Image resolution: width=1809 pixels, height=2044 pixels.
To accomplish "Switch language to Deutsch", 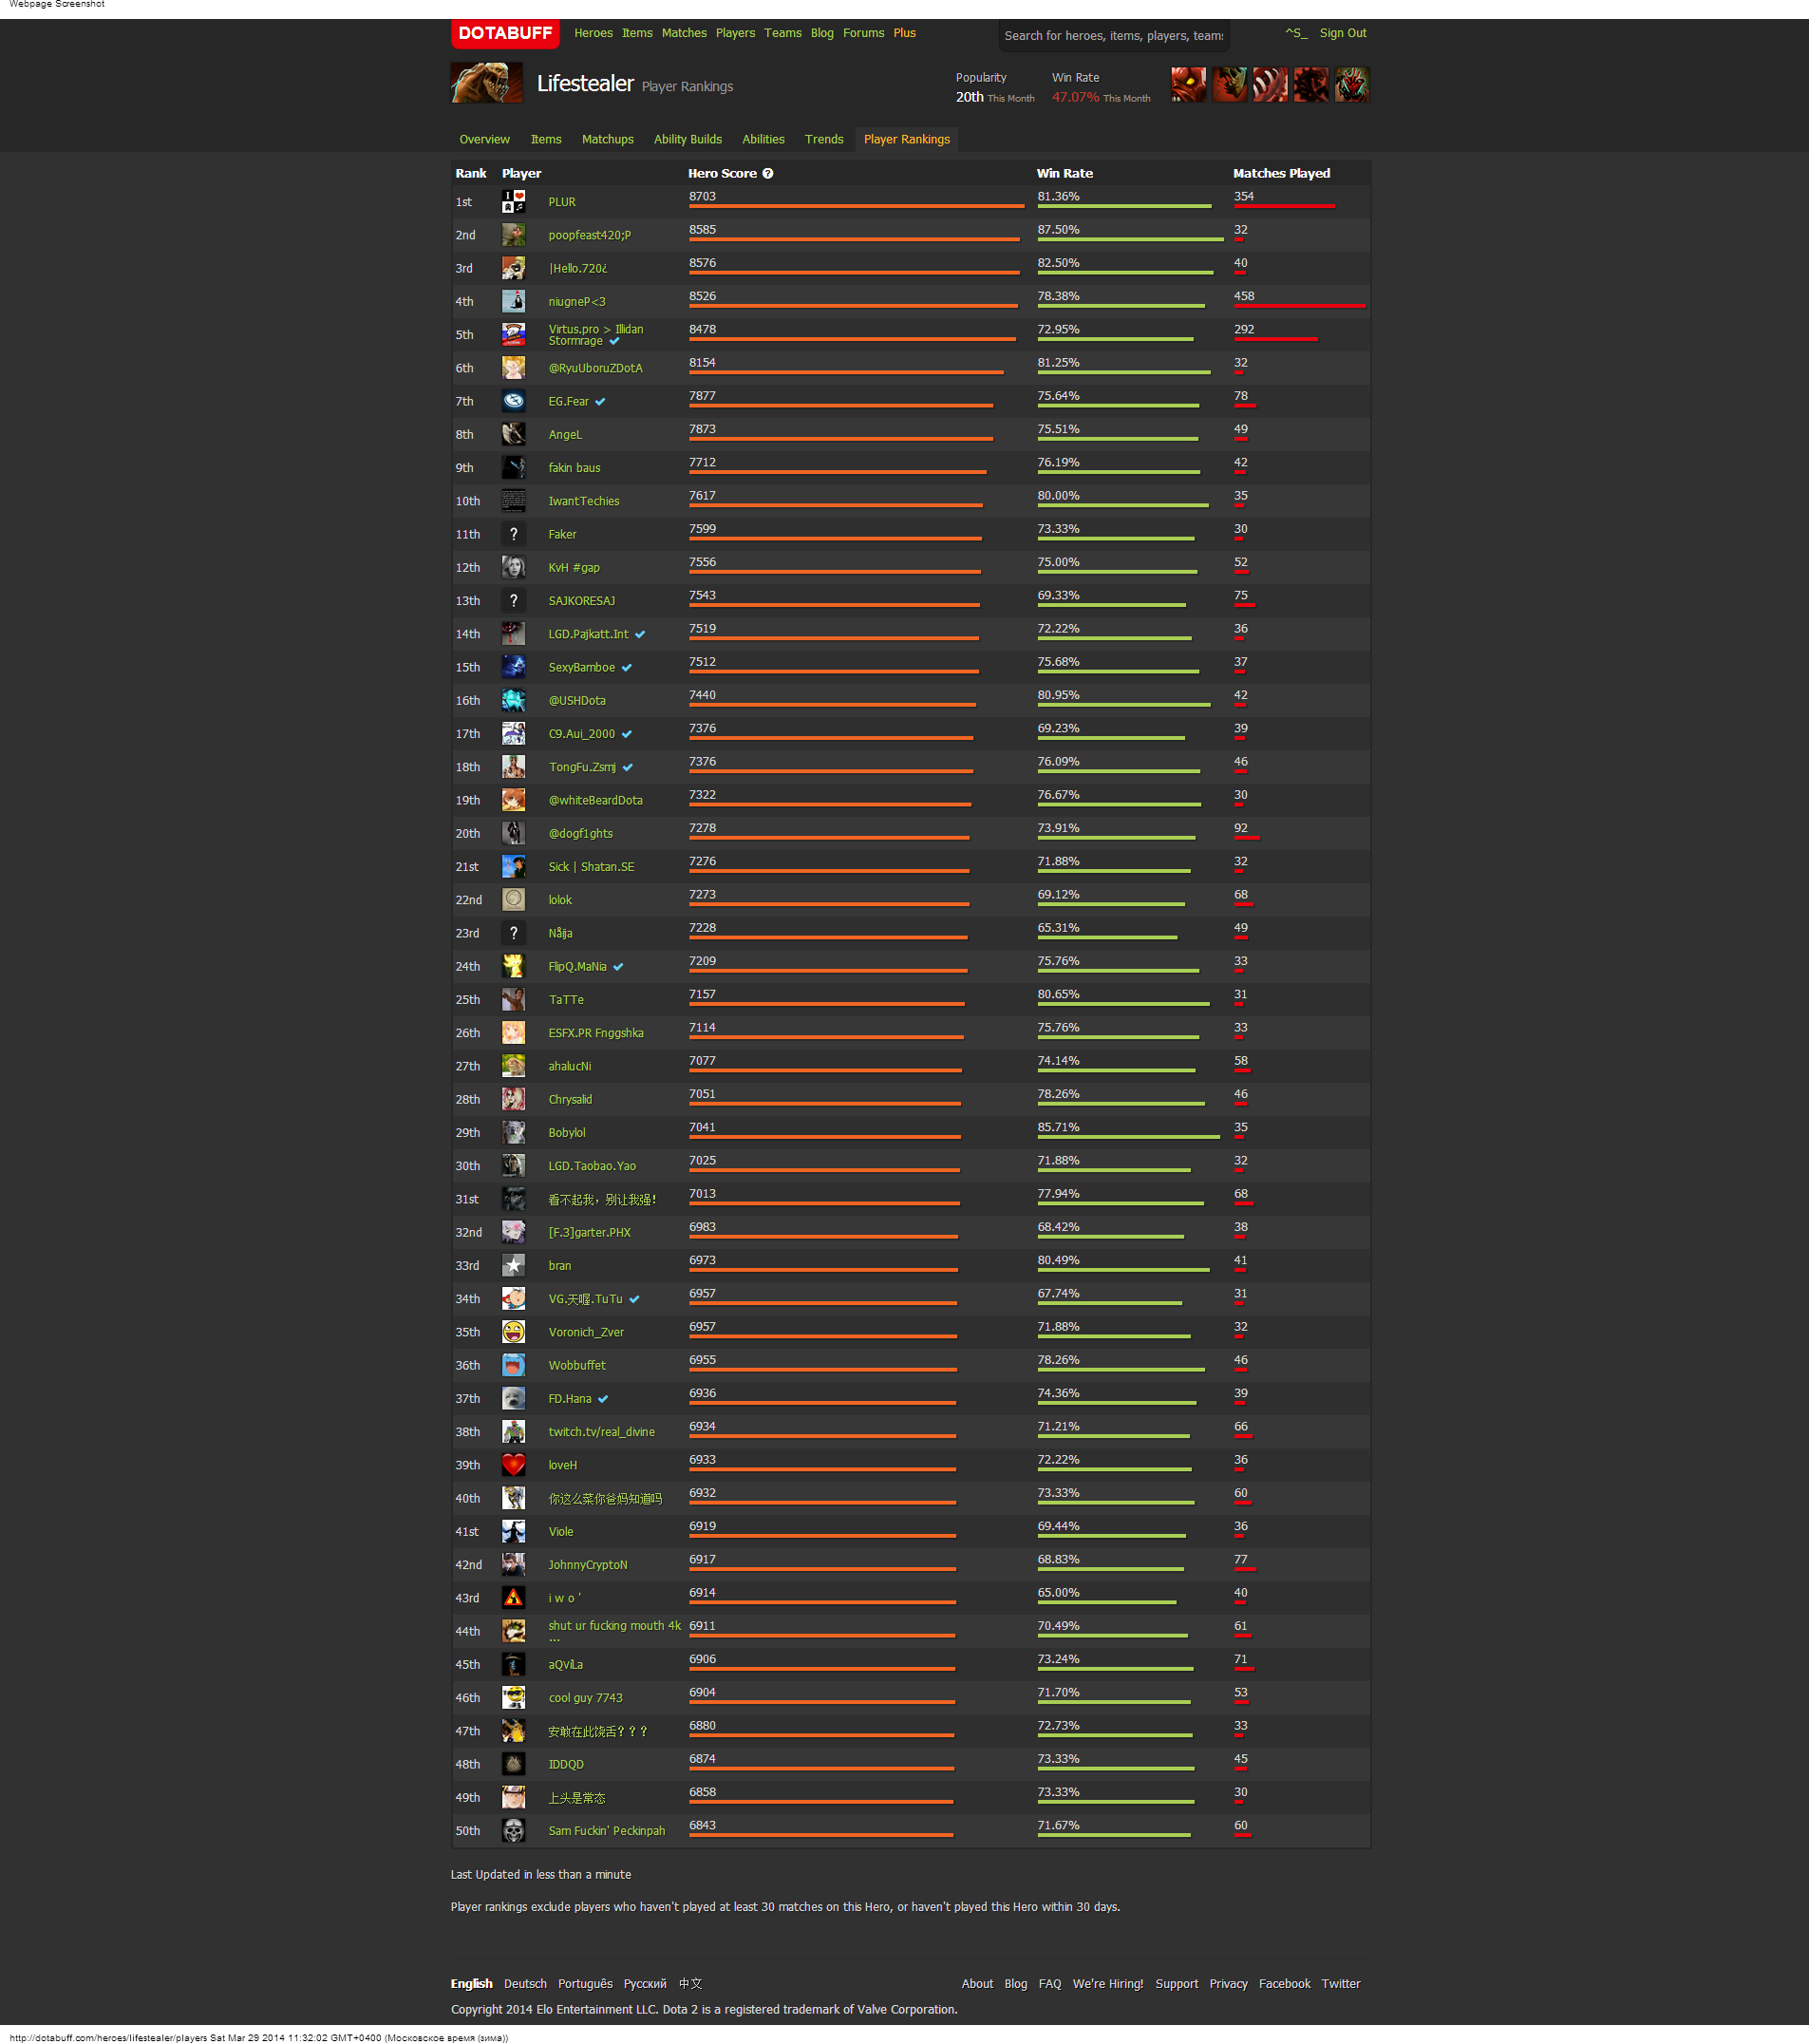I will pyautogui.click(x=525, y=1984).
